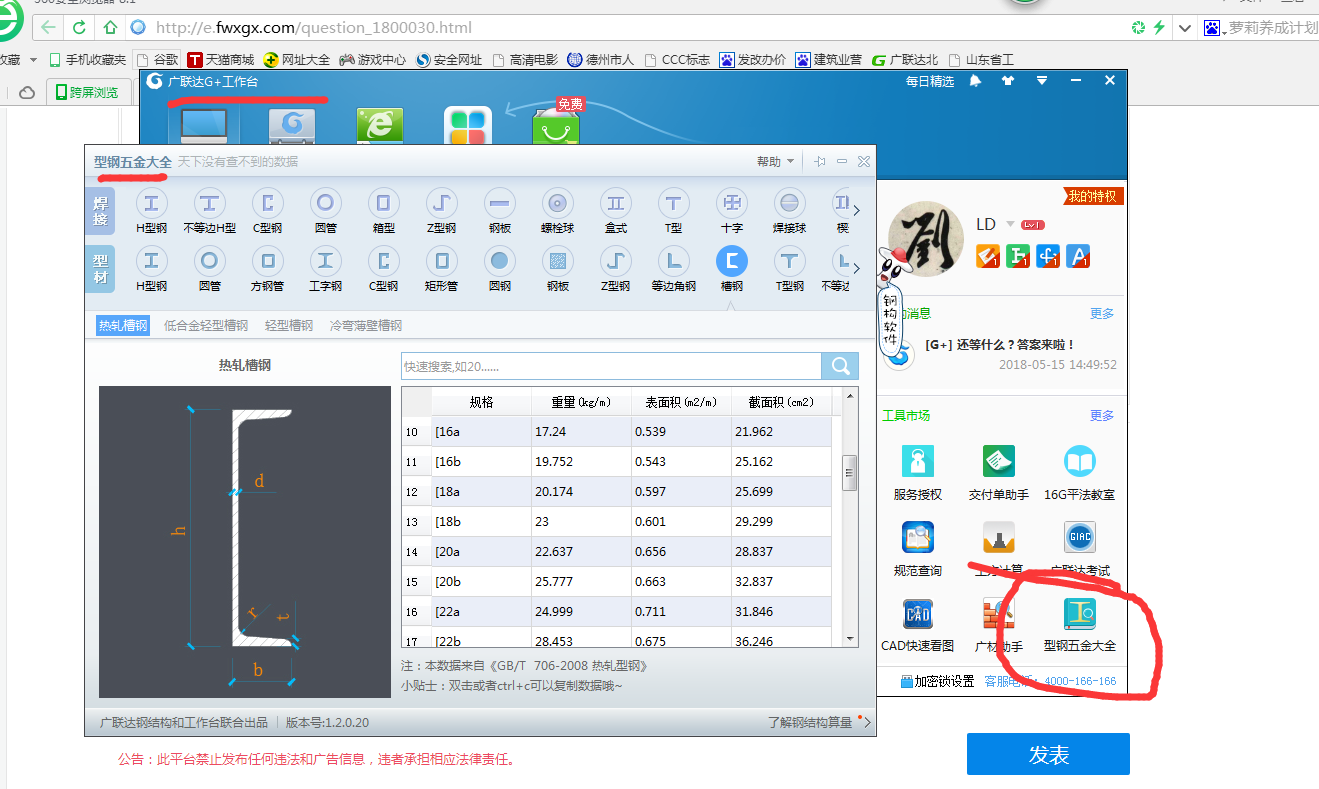This screenshot has width=1319, height=789.
Task: Choose the 十字 cross section icon
Action: coord(732,204)
